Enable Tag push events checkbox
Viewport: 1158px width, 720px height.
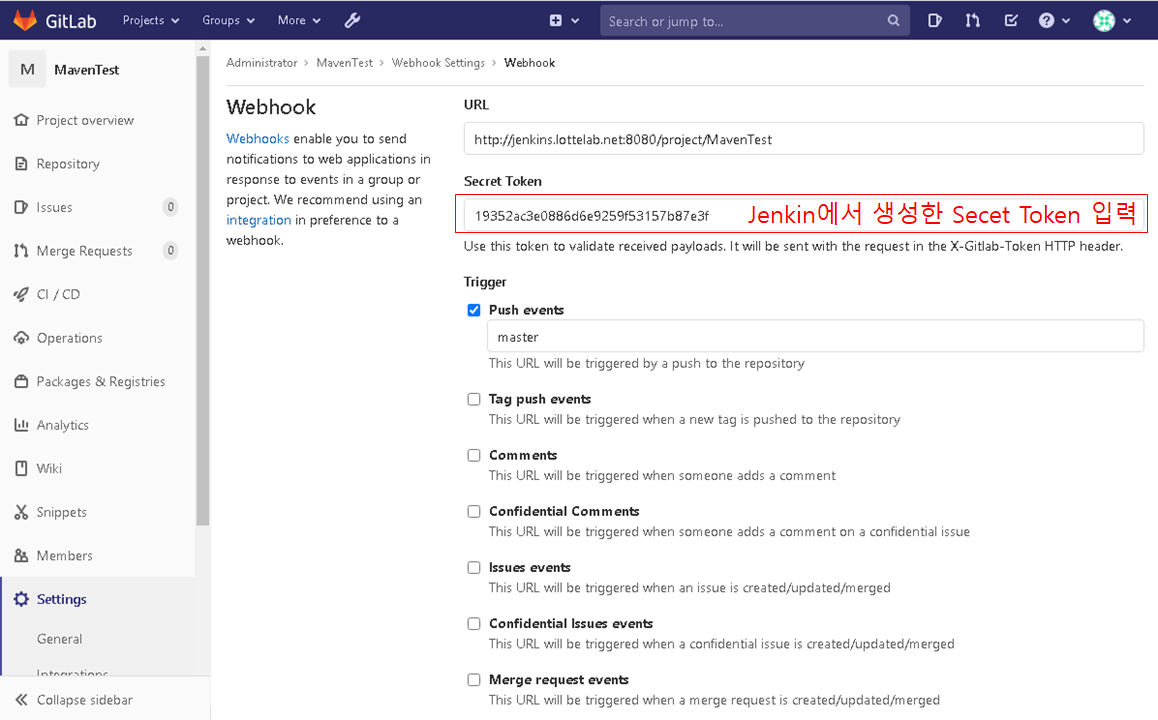pos(474,400)
